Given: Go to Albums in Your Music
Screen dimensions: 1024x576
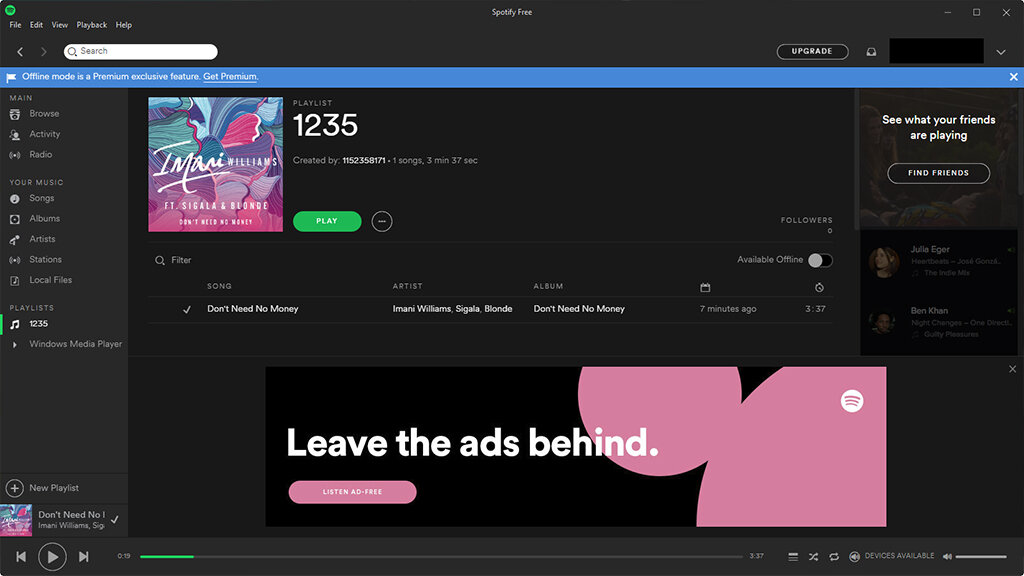Looking at the screenshot, I should [x=44, y=219].
